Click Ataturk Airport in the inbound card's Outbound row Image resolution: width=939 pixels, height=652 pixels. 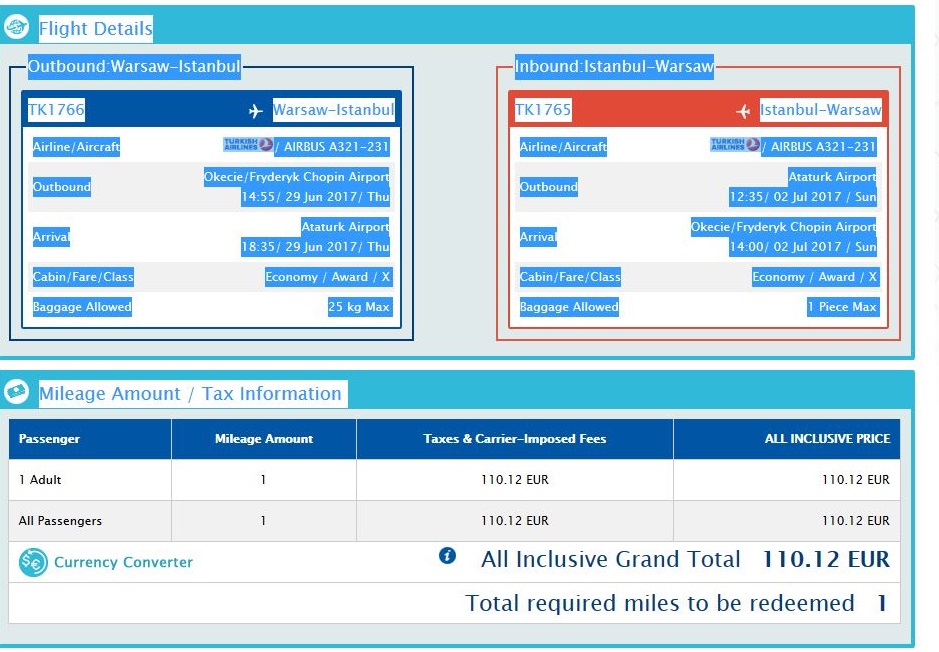point(832,177)
